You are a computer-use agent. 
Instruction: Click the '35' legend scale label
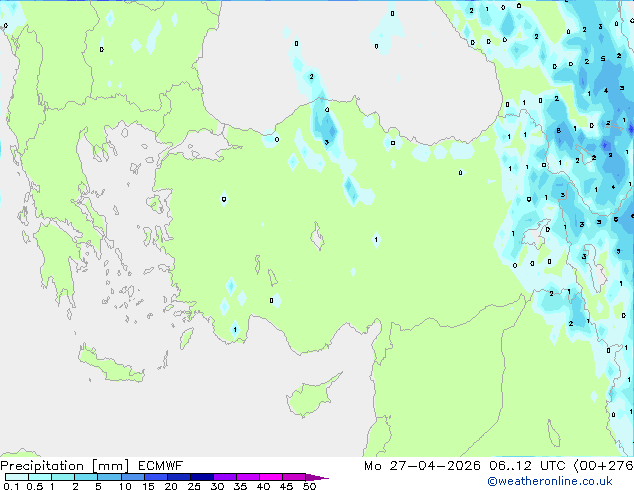(x=240, y=486)
